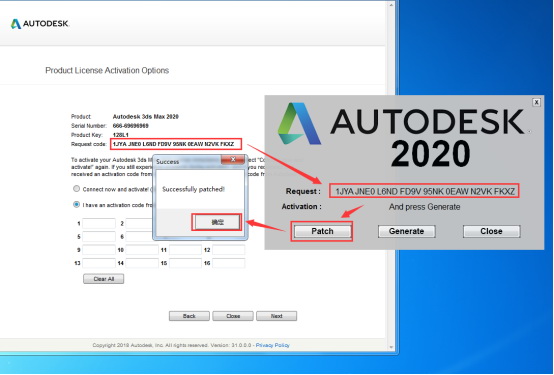
Task: Click activation code box 14
Action: pos(142,263)
